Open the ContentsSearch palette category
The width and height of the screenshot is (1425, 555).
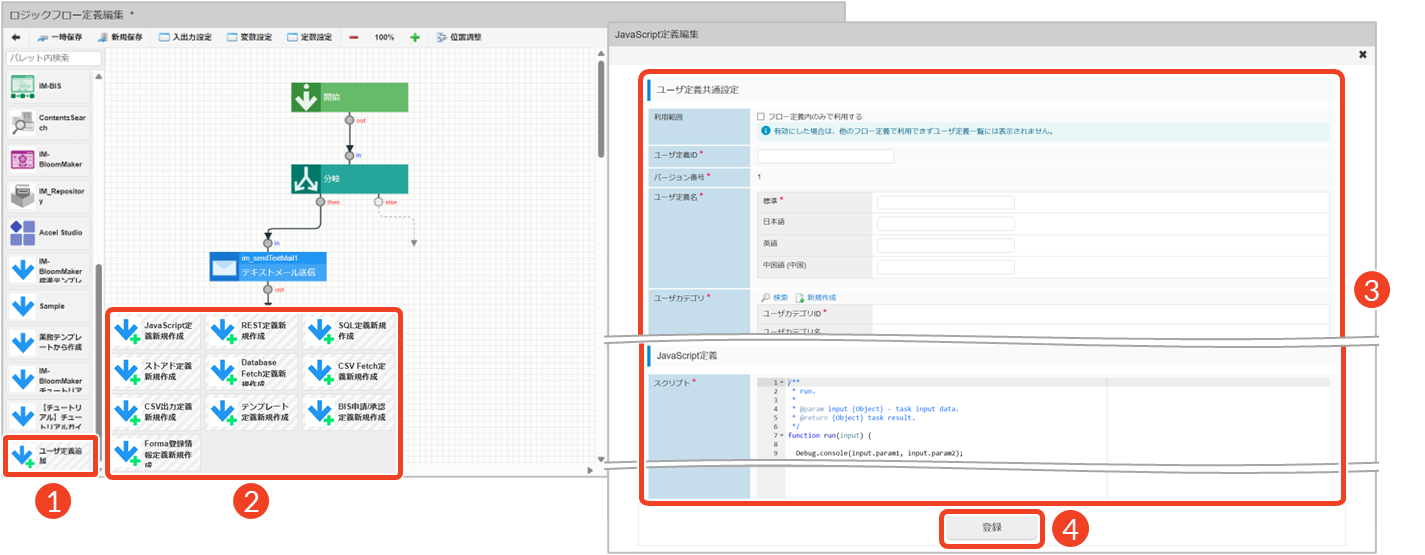pos(50,123)
